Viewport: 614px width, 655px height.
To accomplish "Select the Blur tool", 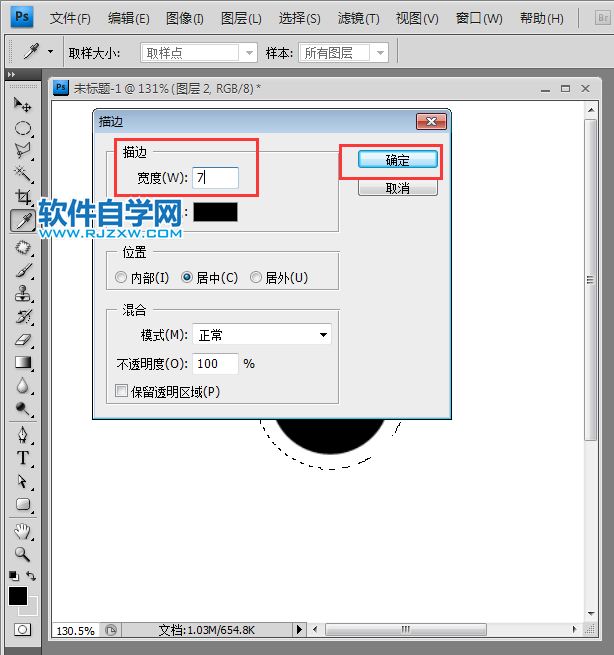I will coord(23,386).
